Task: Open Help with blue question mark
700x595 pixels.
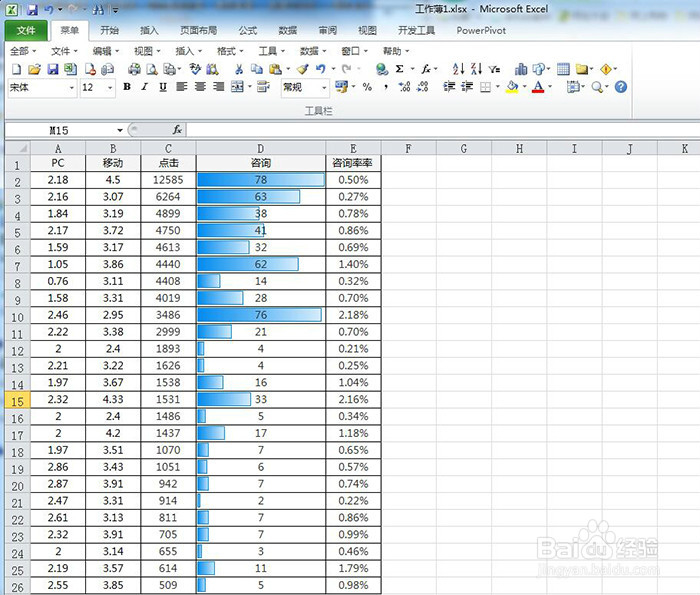Action: [x=621, y=87]
